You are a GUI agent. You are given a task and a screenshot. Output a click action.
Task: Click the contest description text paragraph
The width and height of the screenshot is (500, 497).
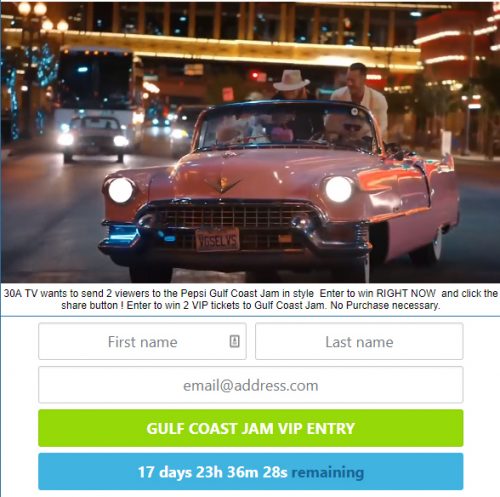click(x=251, y=299)
